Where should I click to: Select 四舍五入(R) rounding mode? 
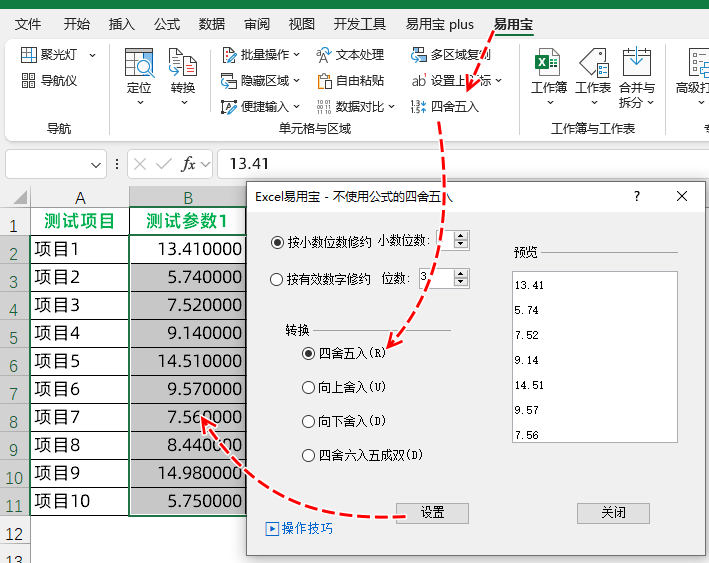(308, 353)
